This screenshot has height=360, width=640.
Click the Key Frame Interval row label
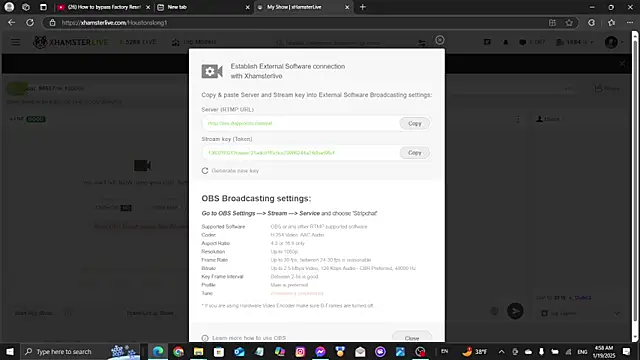222,276
